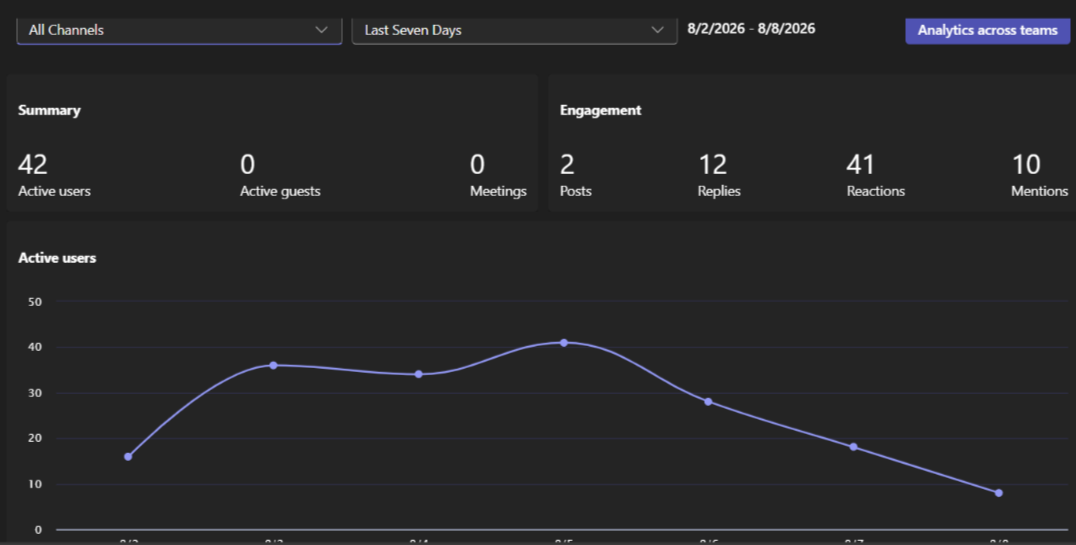This screenshot has width=1076, height=545.
Task: Click the date range 8/2/2026 - 8/8/2026
Action: pos(751,29)
